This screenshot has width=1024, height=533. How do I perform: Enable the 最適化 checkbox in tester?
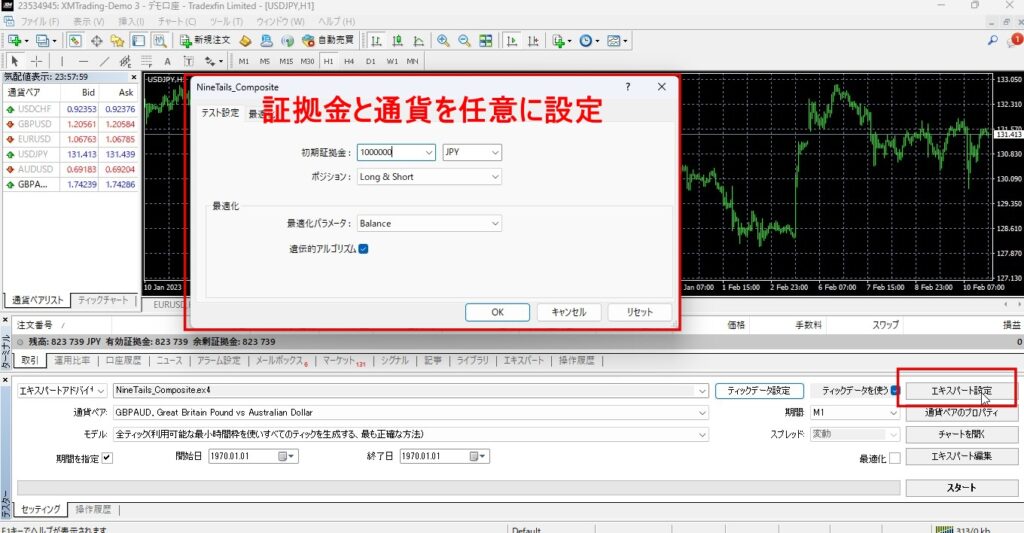click(x=895, y=459)
